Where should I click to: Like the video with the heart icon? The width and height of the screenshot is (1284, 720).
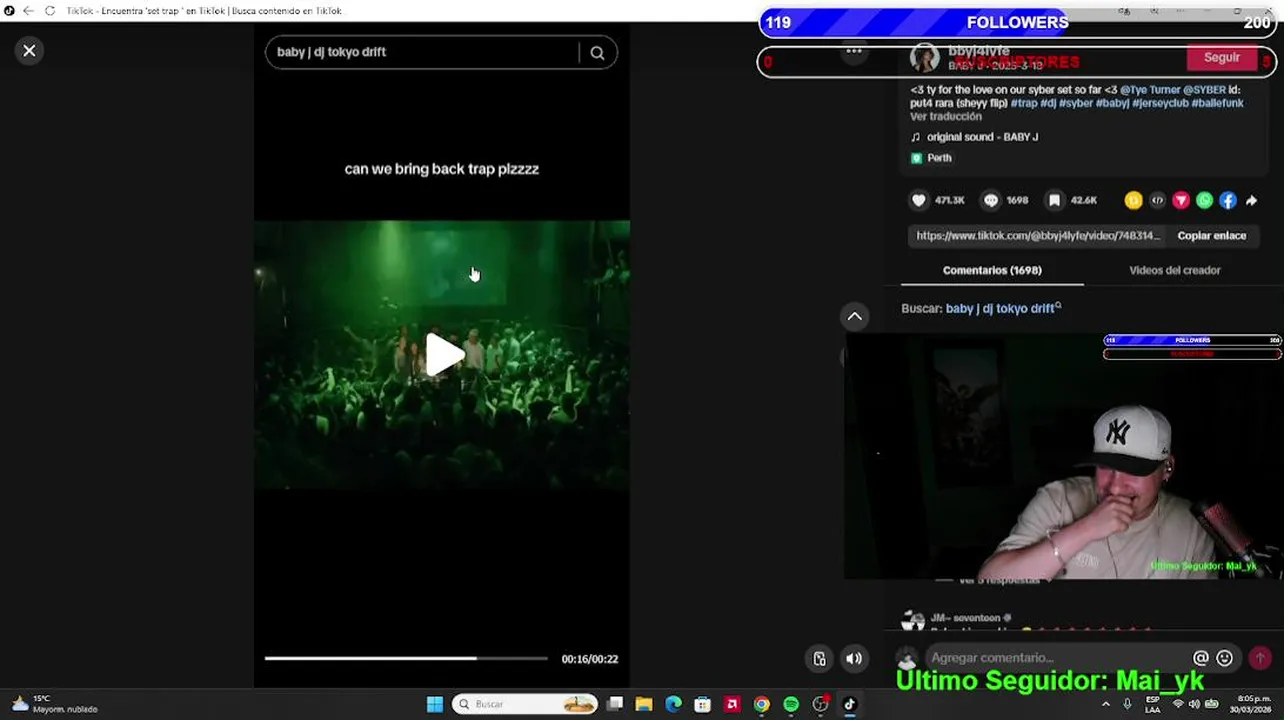[919, 201]
